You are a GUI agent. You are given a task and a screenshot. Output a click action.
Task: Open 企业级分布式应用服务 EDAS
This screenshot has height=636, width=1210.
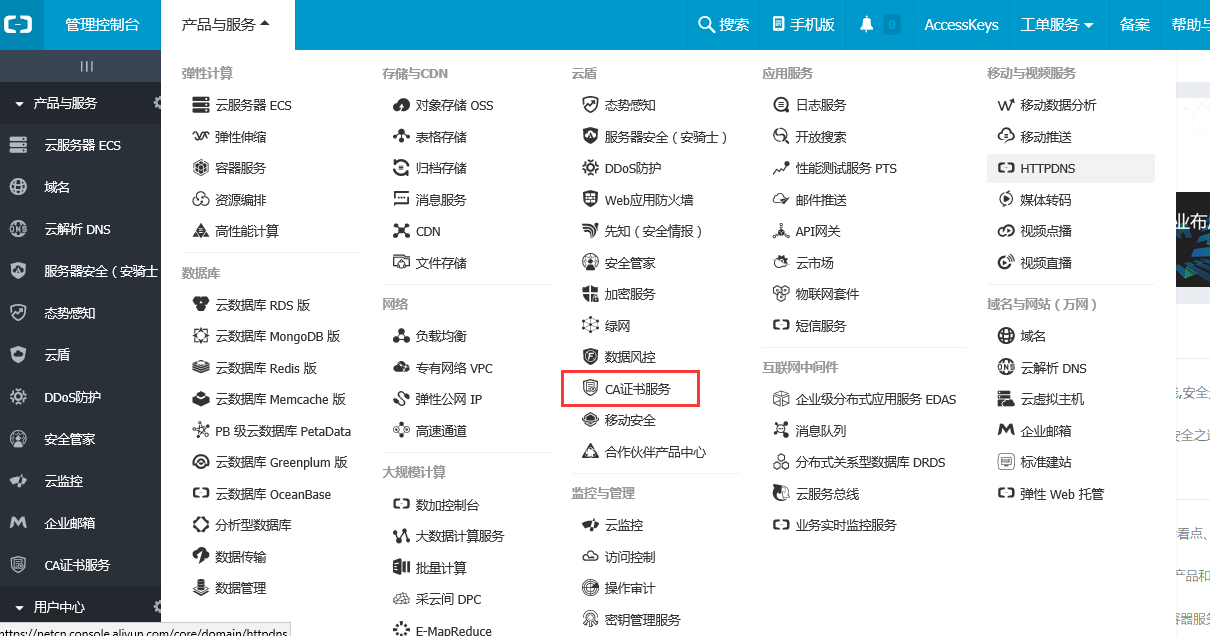pos(876,399)
